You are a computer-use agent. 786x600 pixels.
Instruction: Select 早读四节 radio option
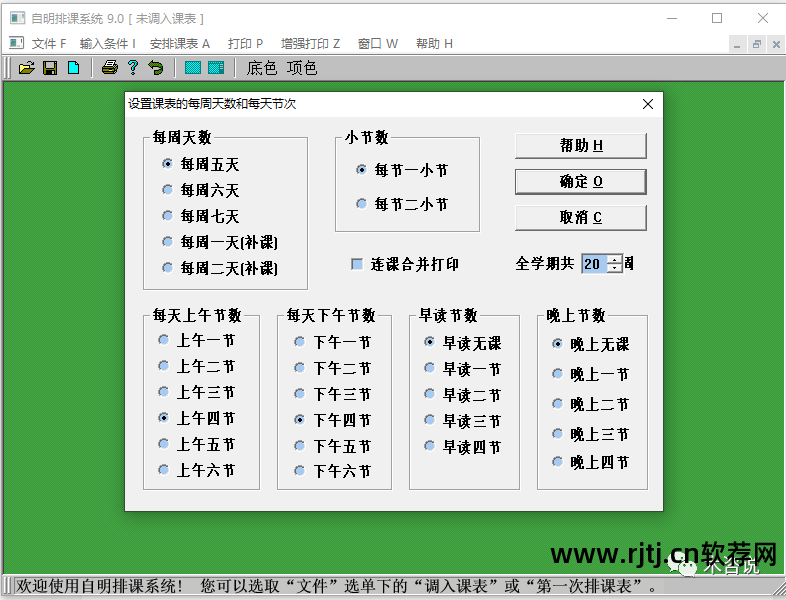point(463,447)
